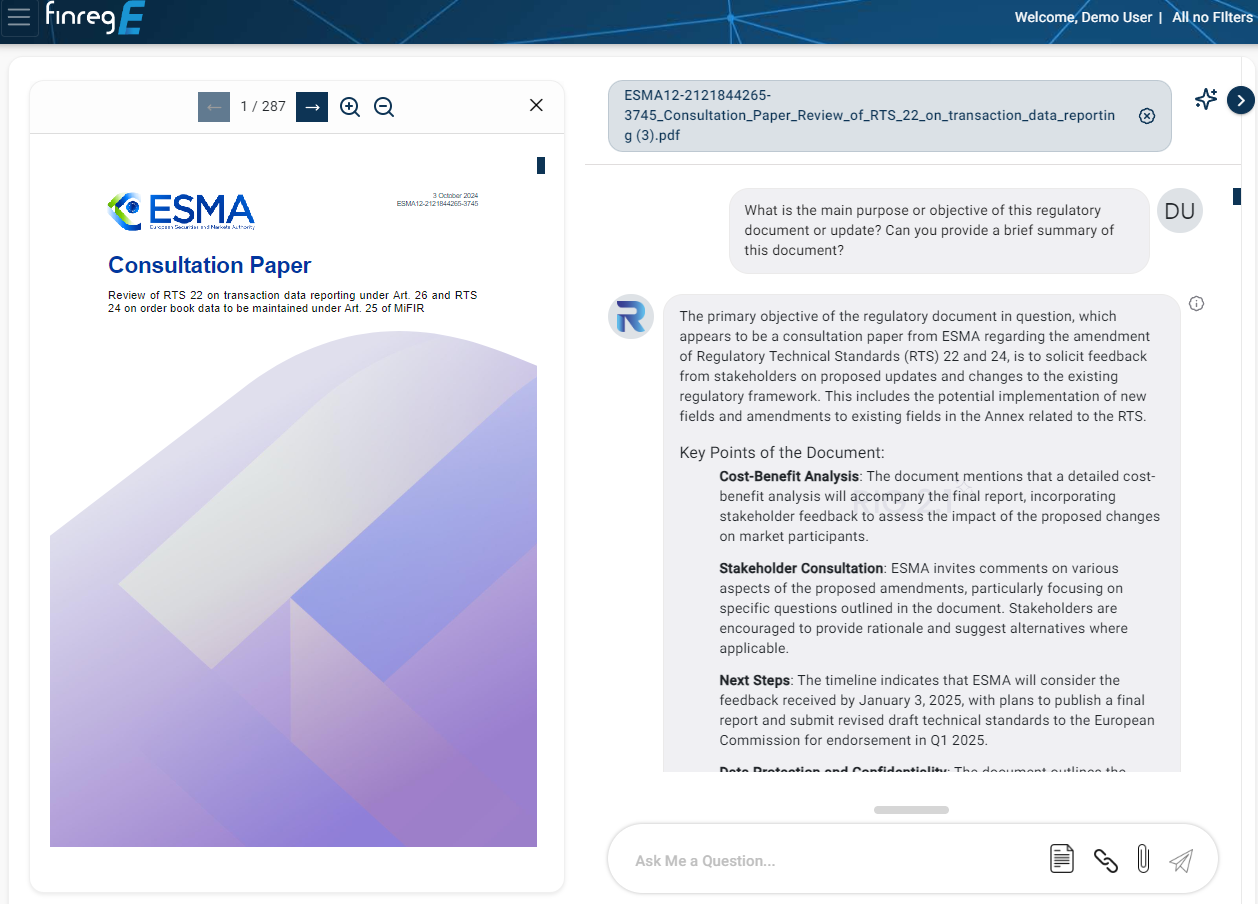Expand the right side panel chevron

[x=1240, y=100]
